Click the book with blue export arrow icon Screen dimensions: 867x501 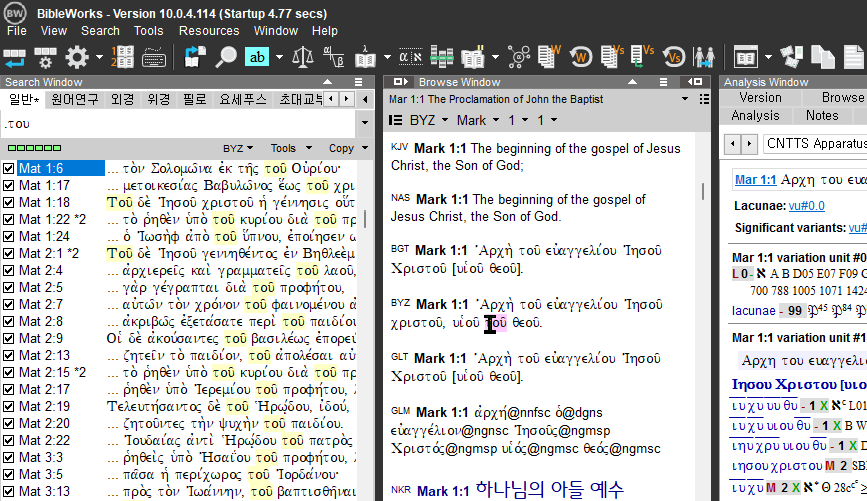(195, 57)
